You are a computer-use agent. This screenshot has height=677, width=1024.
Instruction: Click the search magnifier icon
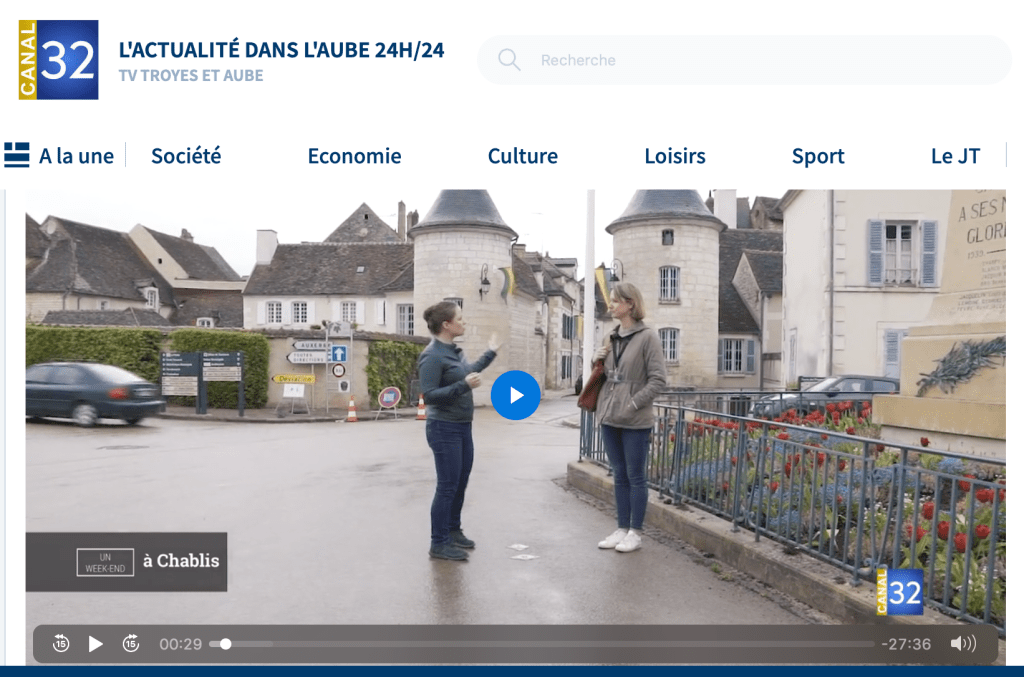[x=509, y=60]
